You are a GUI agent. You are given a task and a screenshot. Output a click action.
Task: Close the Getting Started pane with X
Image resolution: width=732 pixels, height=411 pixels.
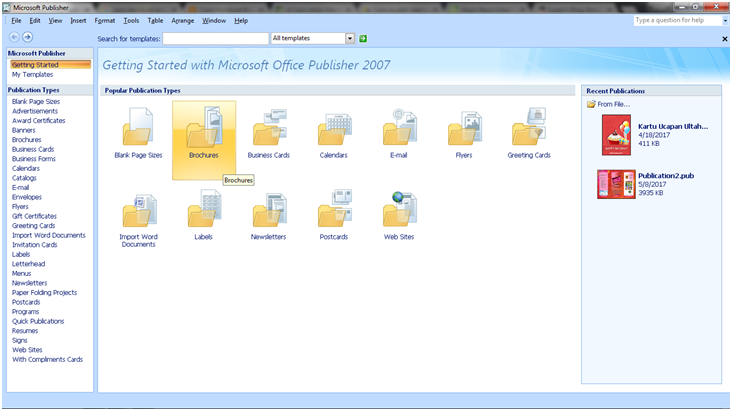click(x=725, y=39)
